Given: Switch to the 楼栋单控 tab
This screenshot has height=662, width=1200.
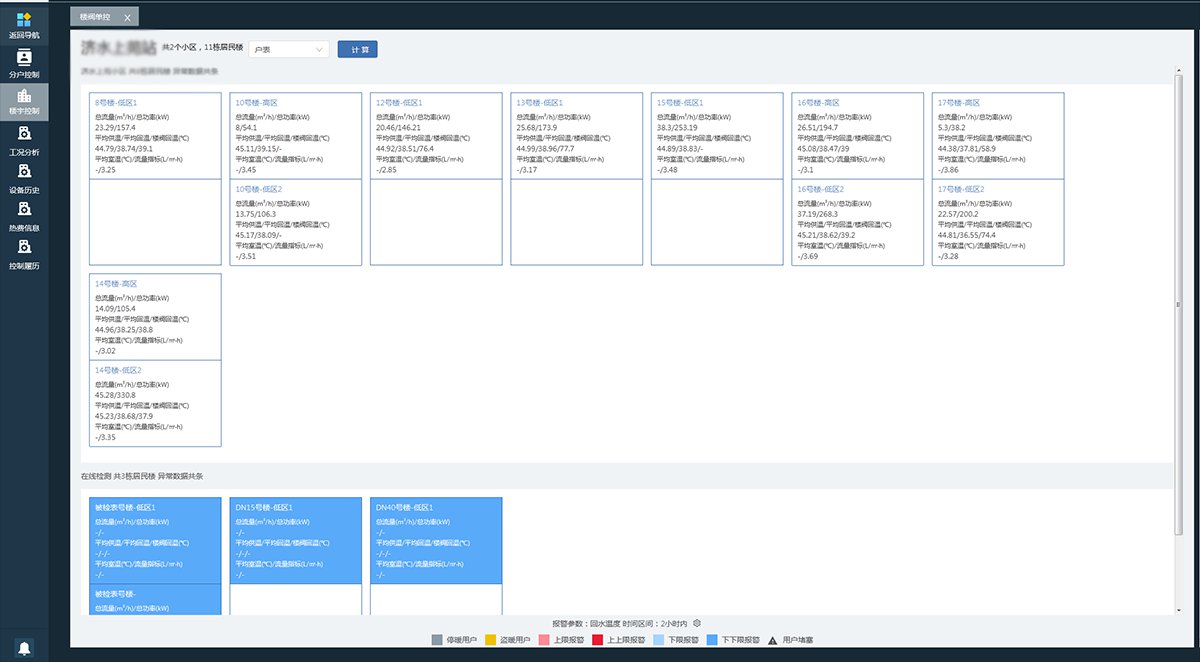Looking at the screenshot, I should pos(96,17).
